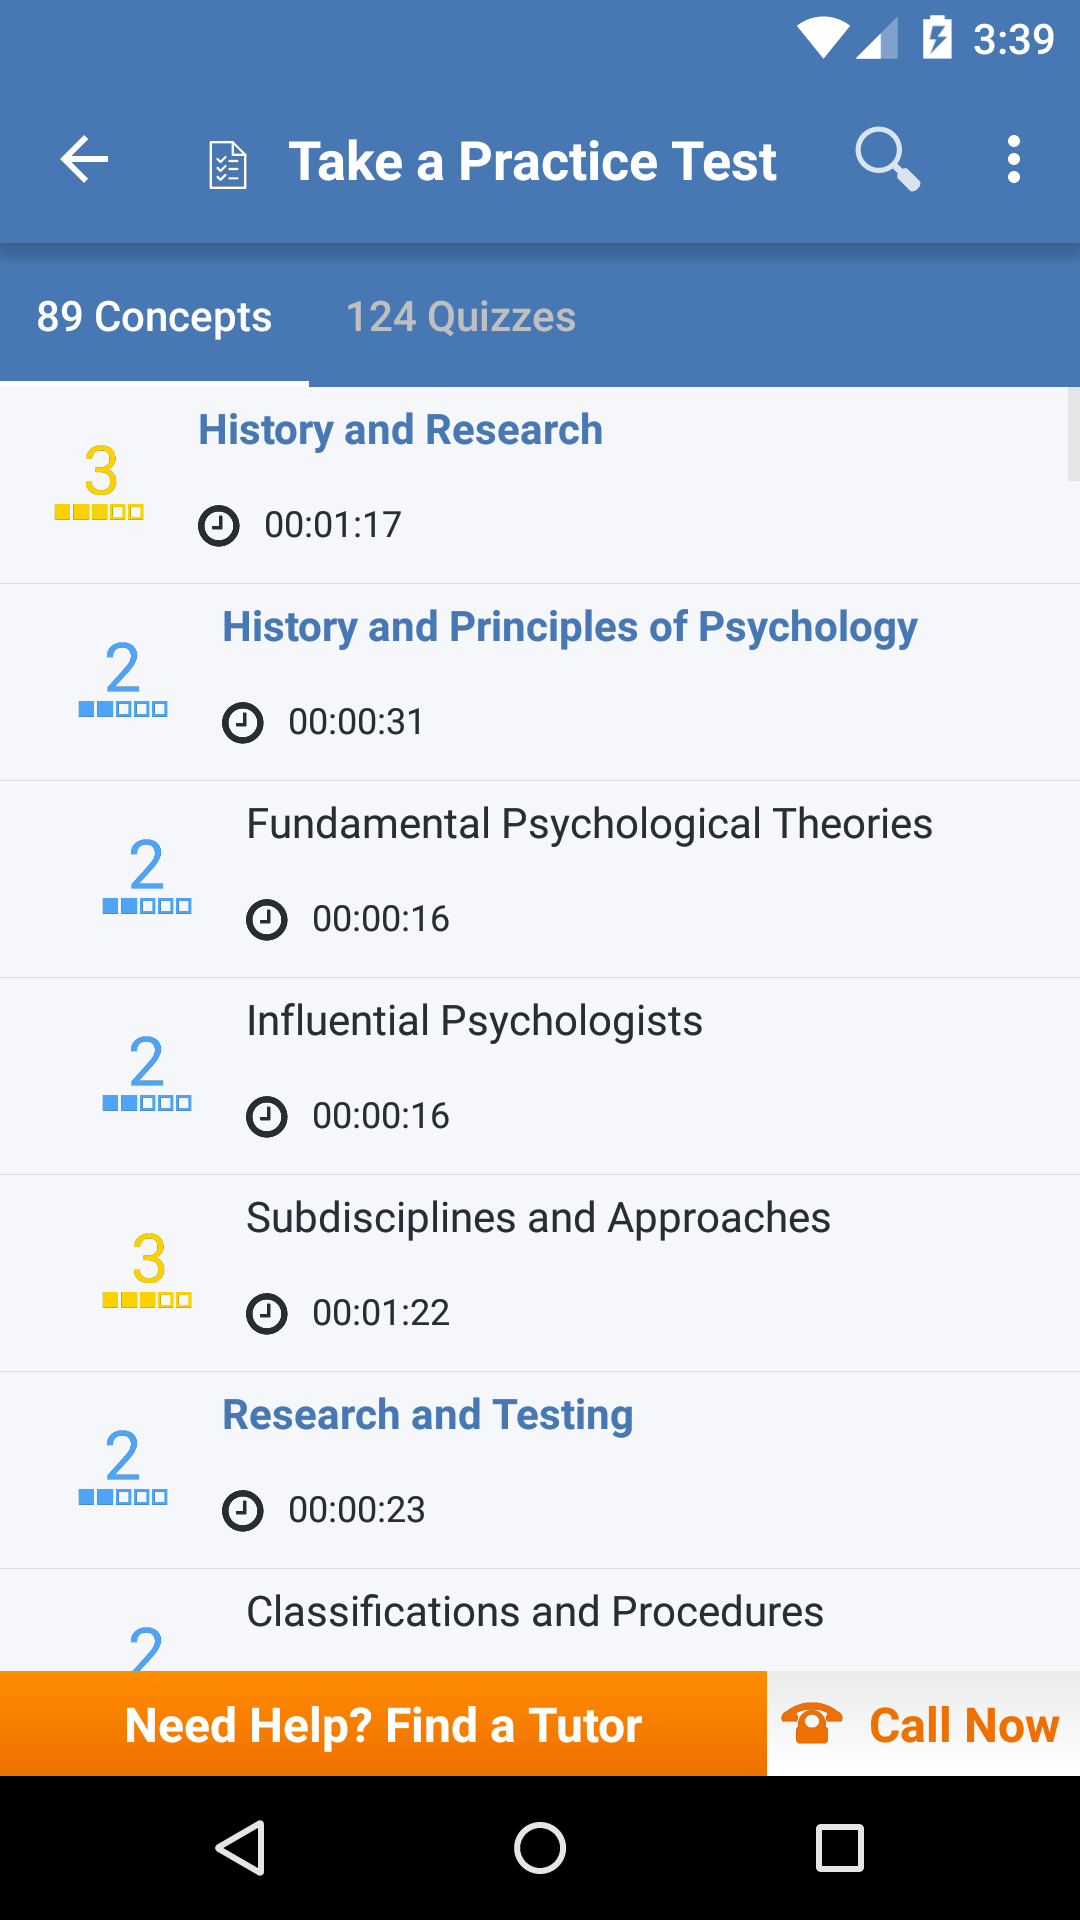Tap clock icon beside 00:01:17
Screen dimensions: 1080x1920
coord(219,525)
